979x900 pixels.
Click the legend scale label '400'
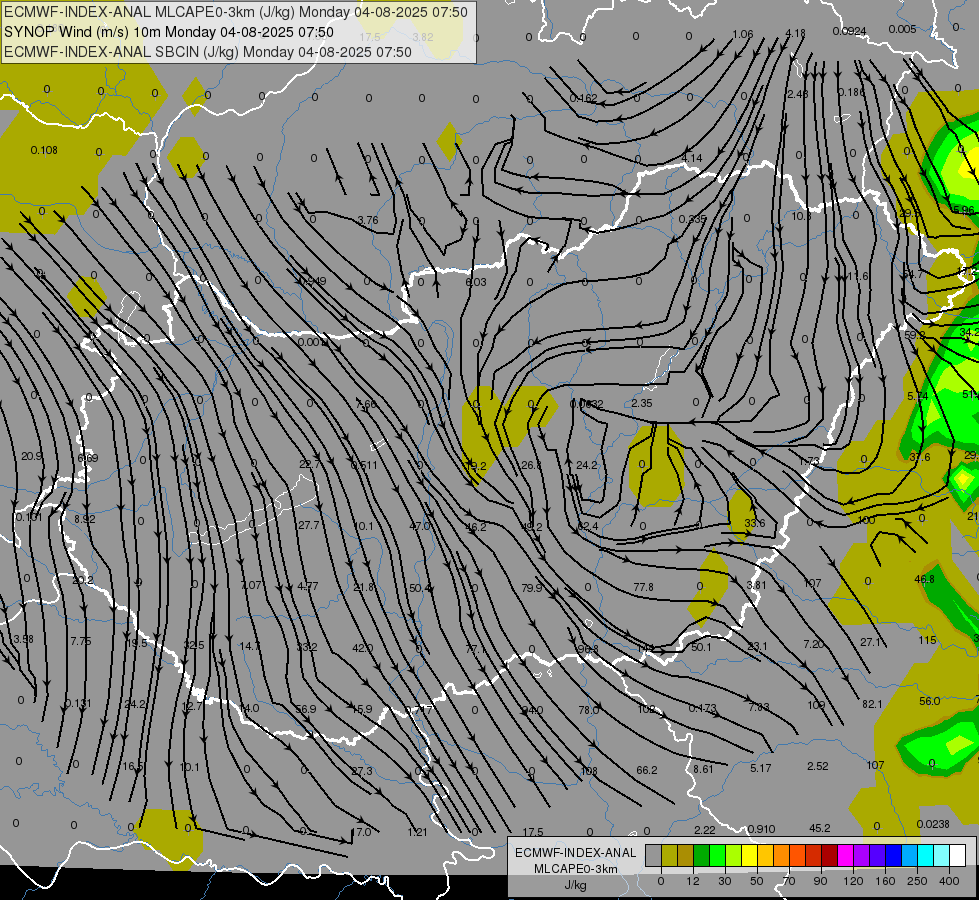click(x=949, y=881)
